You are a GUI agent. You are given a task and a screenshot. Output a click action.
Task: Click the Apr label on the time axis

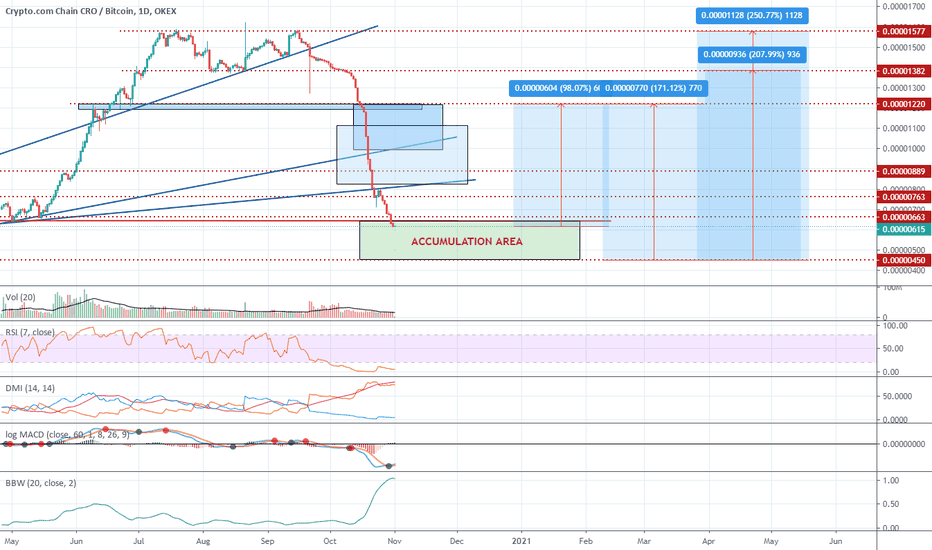[709, 541]
